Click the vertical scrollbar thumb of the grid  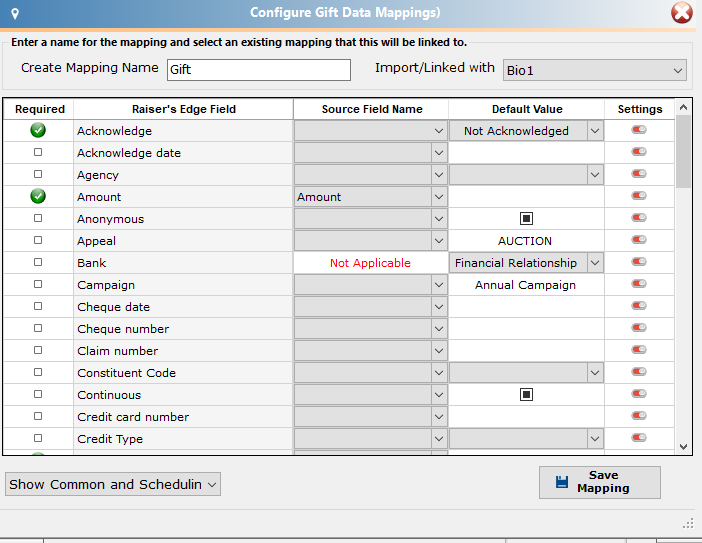(683, 151)
